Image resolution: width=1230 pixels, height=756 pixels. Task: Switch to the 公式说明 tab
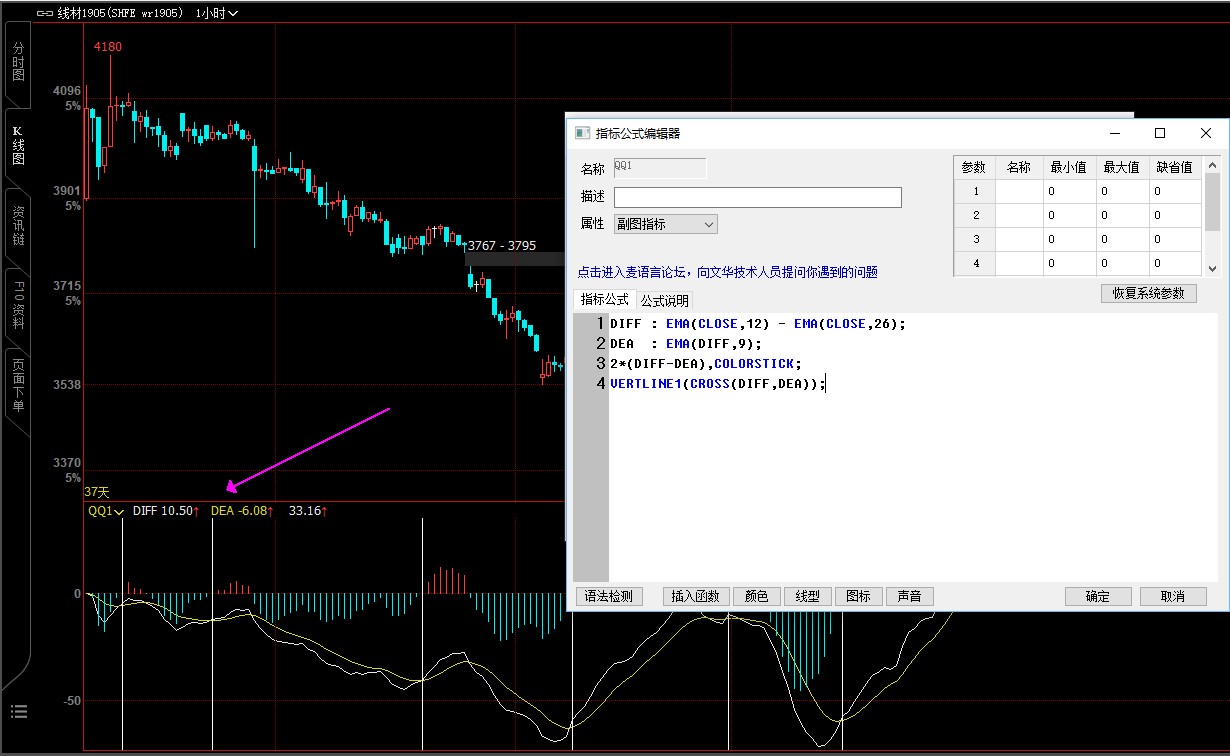(664, 300)
